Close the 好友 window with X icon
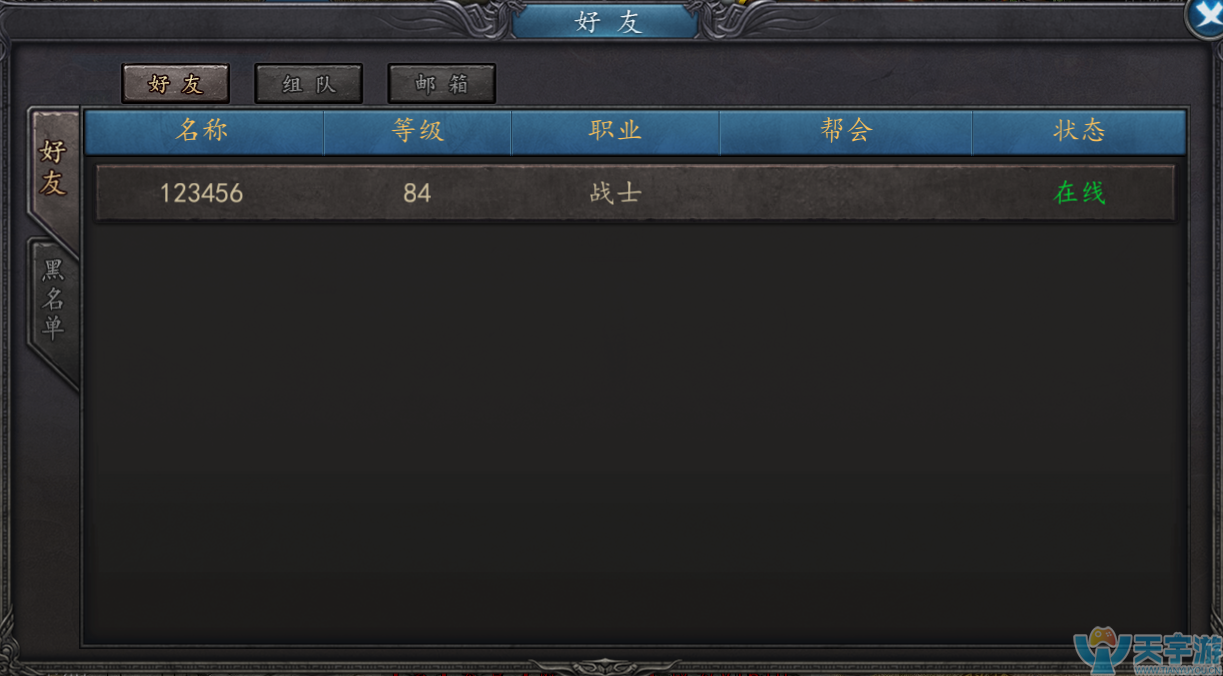The height and width of the screenshot is (676, 1223). [x=1205, y=15]
